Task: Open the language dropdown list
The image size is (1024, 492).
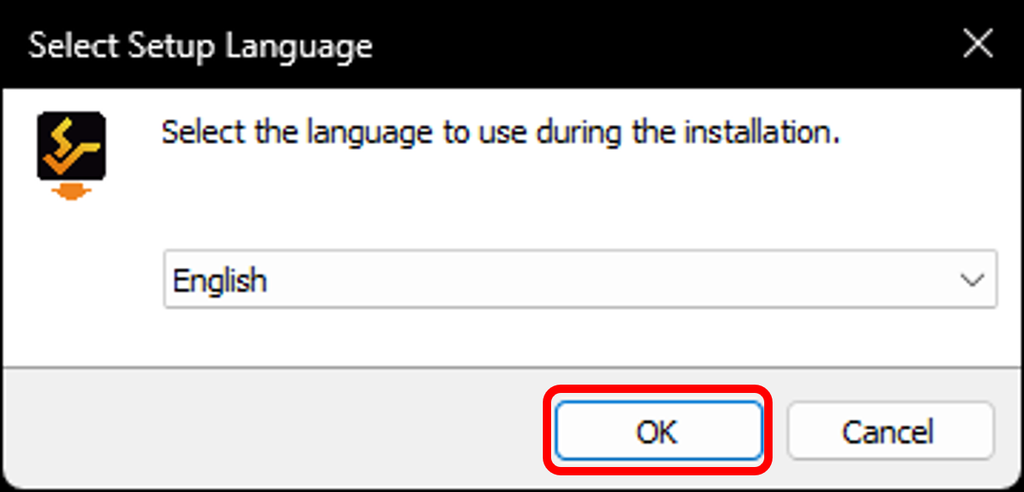Action: click(x=580, y=280)
